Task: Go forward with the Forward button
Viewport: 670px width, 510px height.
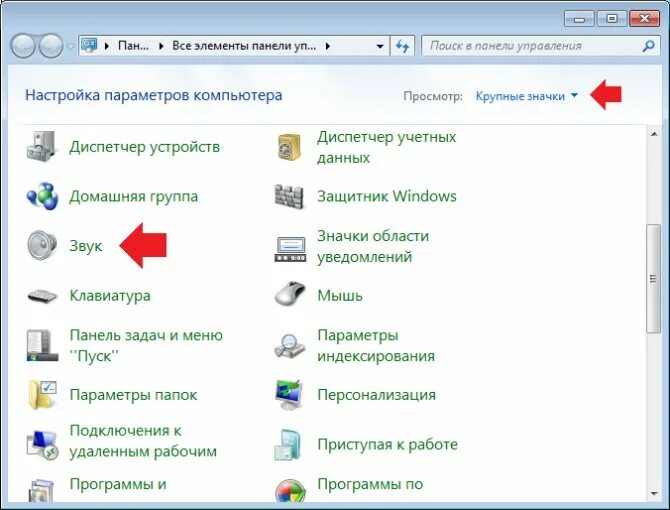Action: pos(51,46)
